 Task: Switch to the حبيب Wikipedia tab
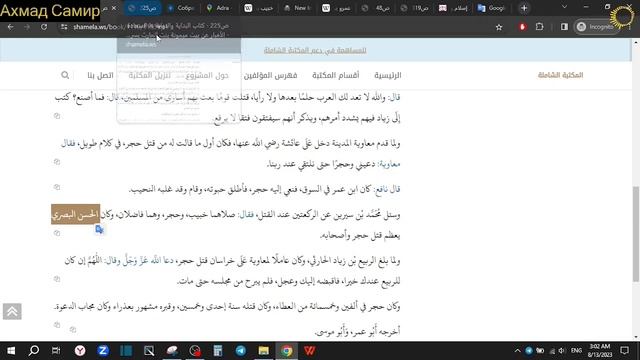(259, 8)
